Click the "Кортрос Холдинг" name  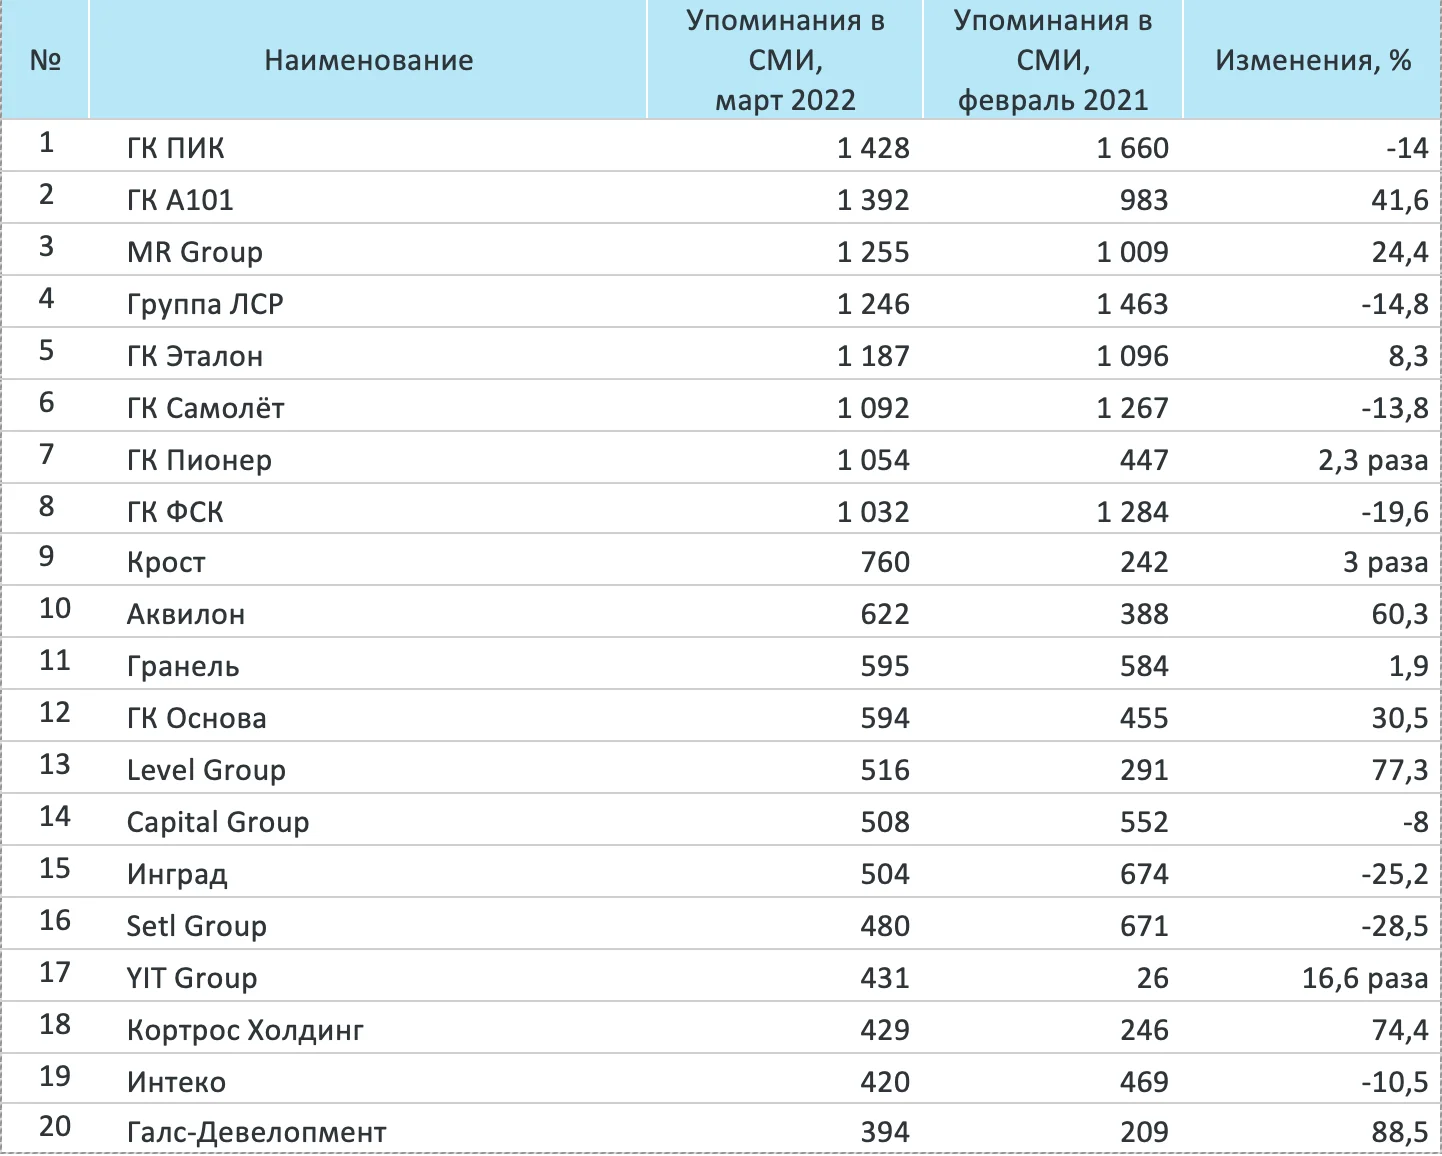245,1031
